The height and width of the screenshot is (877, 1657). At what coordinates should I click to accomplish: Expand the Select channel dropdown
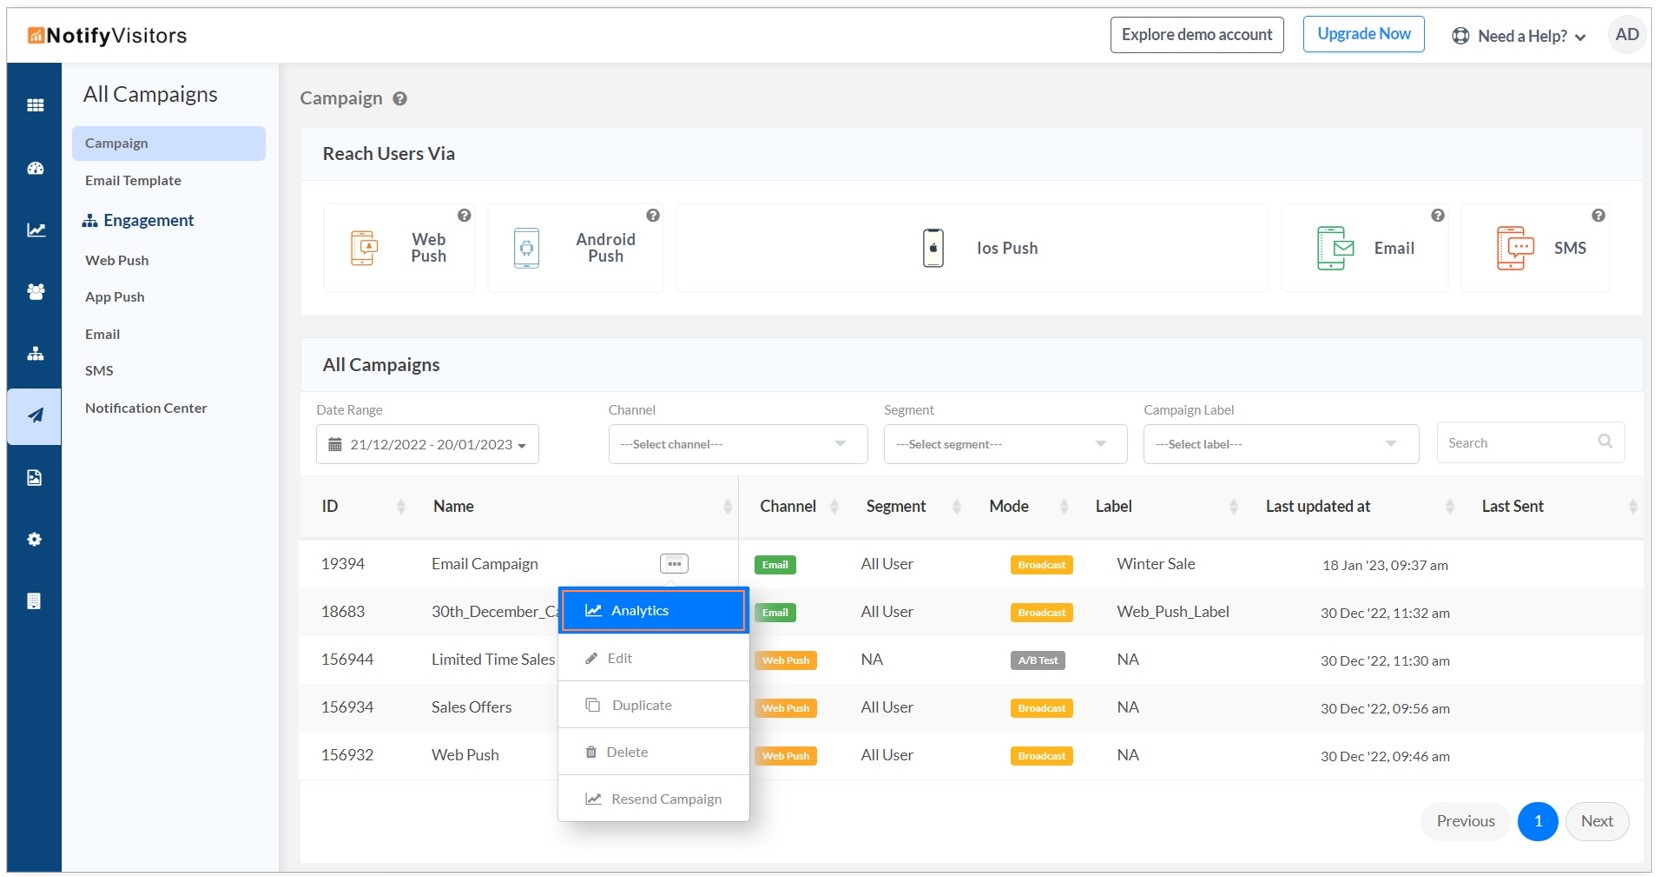737,444
